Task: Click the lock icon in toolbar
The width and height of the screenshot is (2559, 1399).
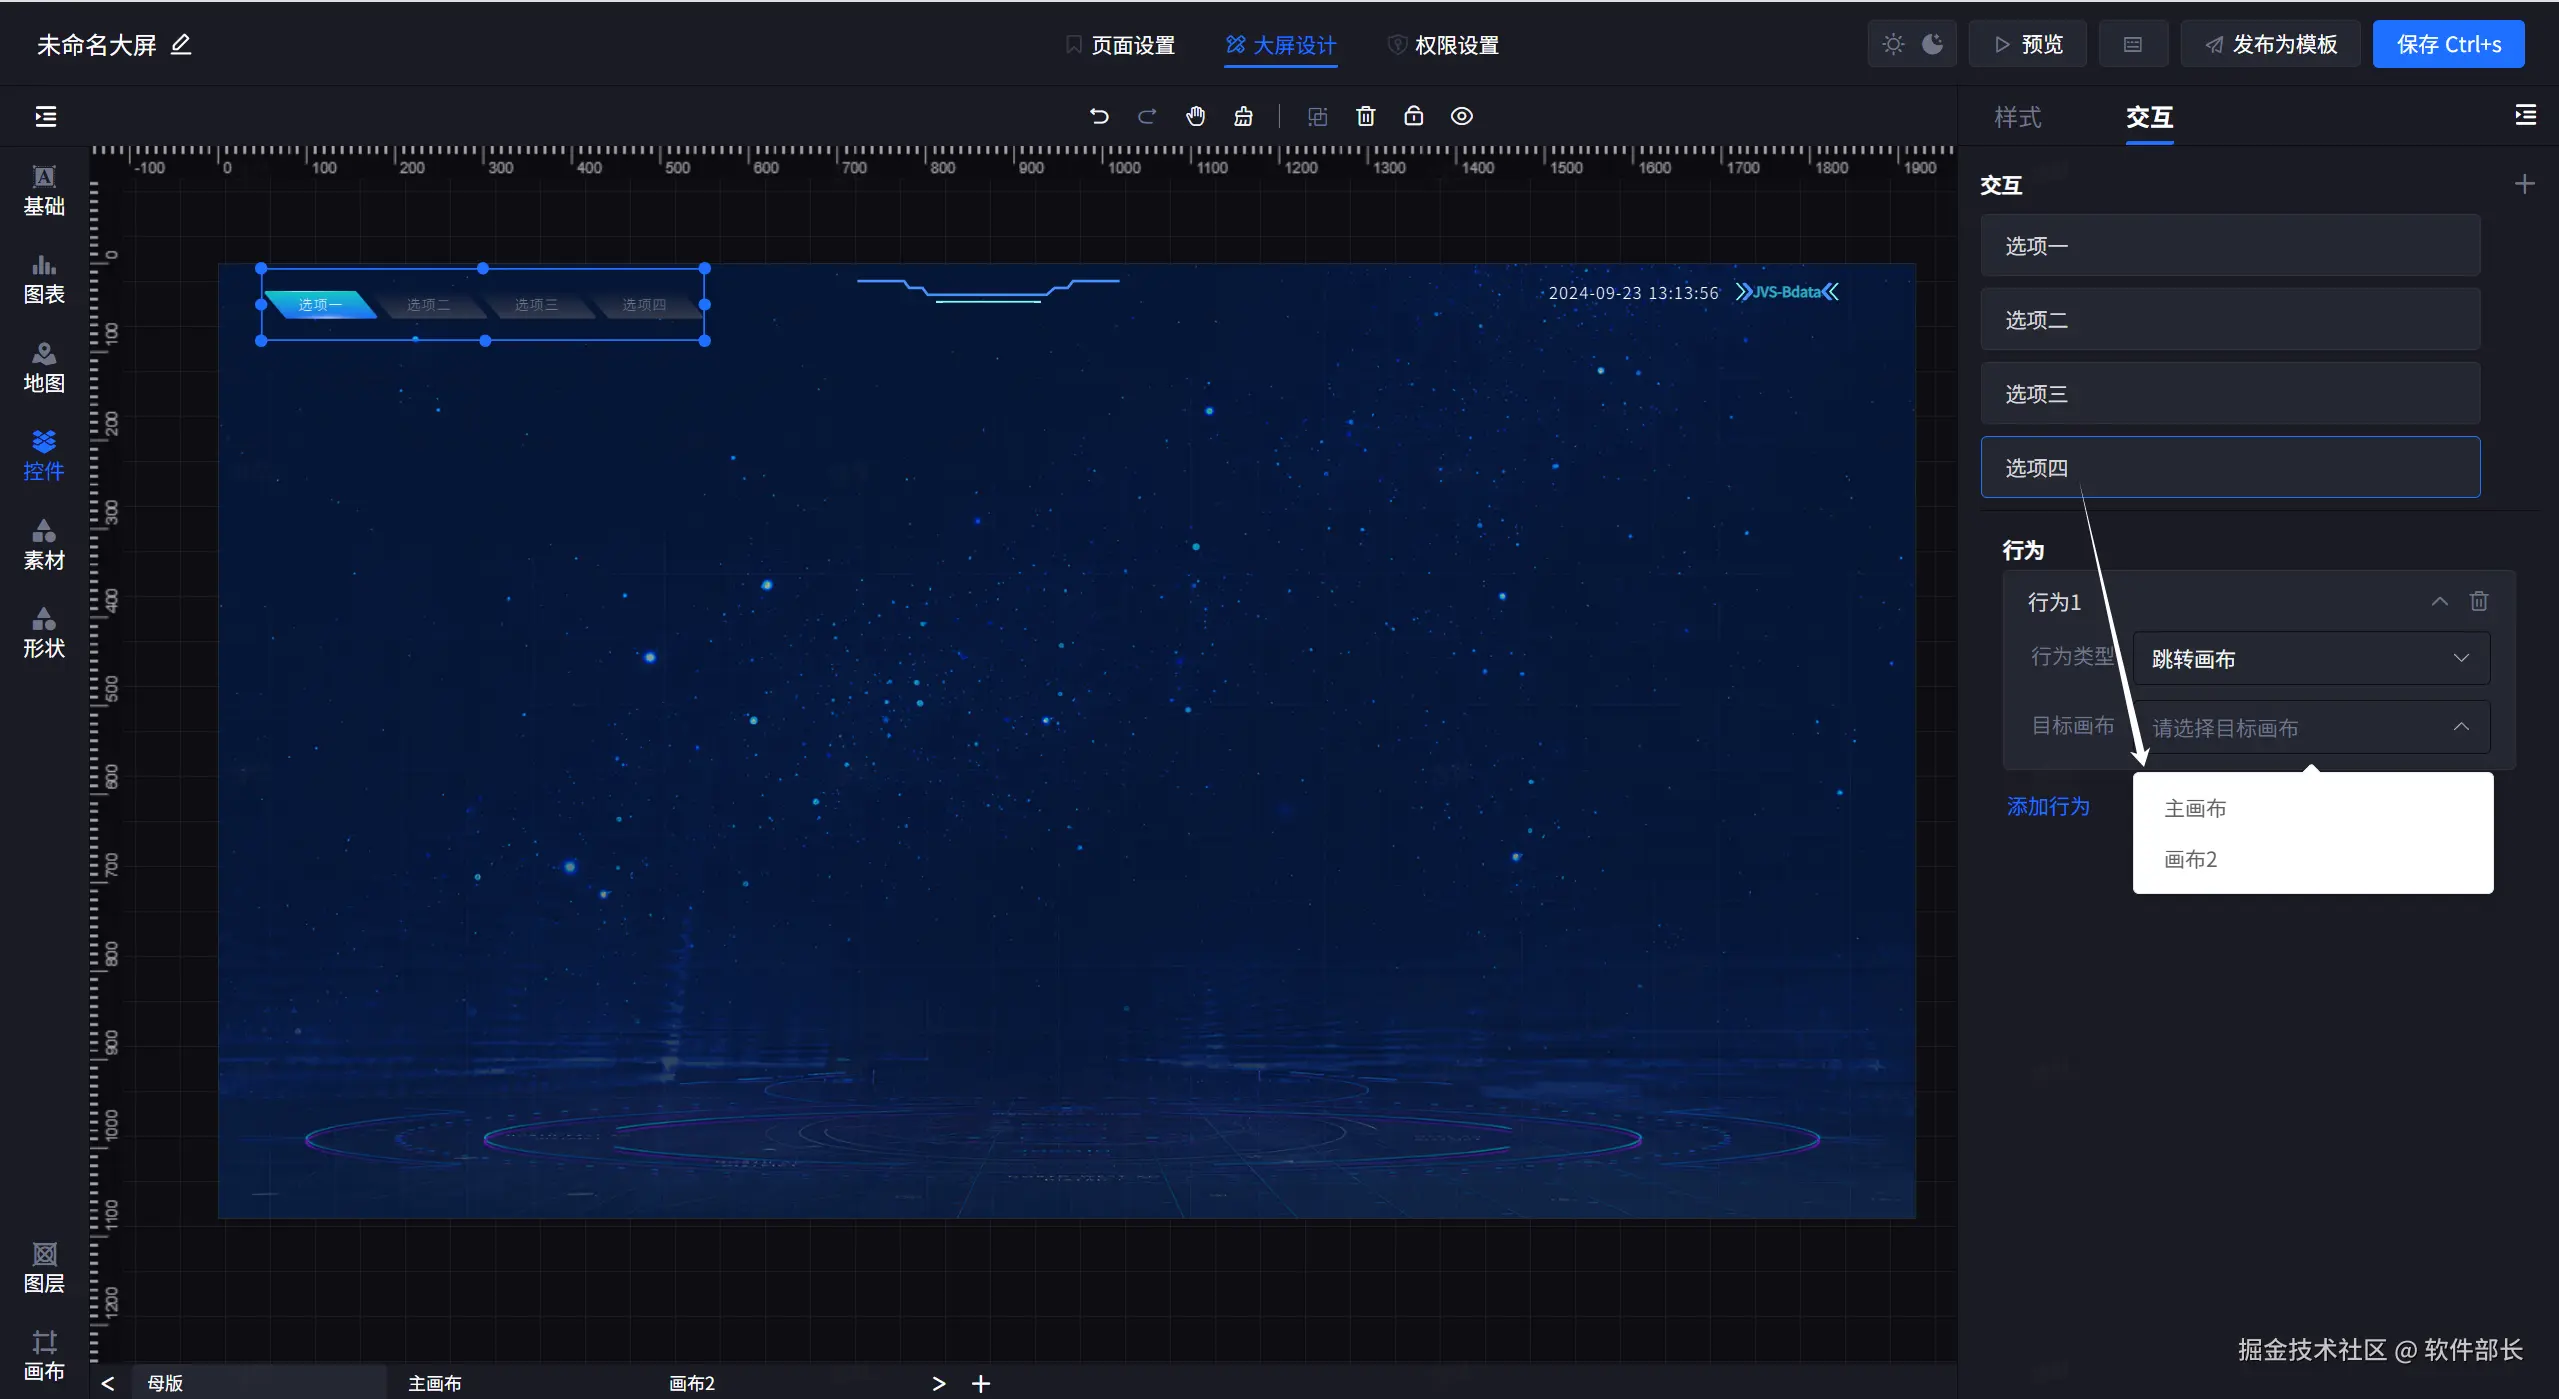Action: coord(1413,116)
